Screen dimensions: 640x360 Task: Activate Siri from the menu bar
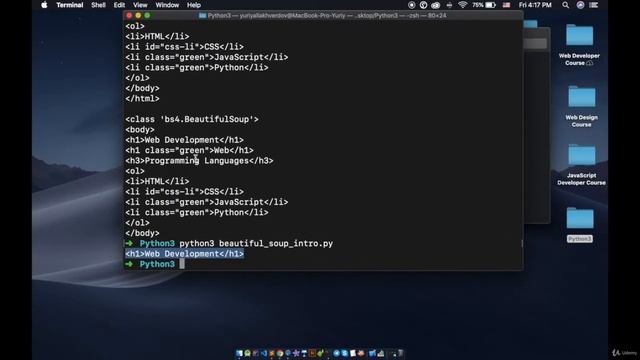(580, 5)
